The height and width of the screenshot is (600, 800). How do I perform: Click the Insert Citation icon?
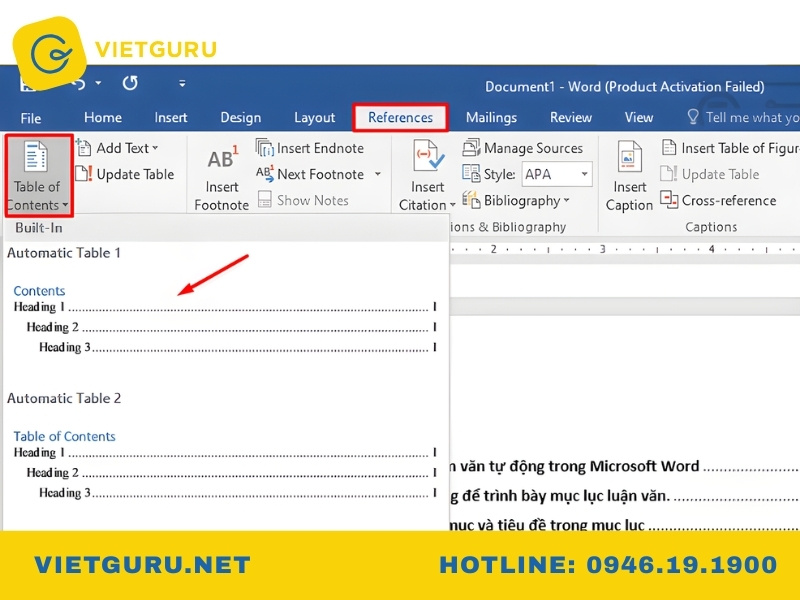tap(428, 156)
